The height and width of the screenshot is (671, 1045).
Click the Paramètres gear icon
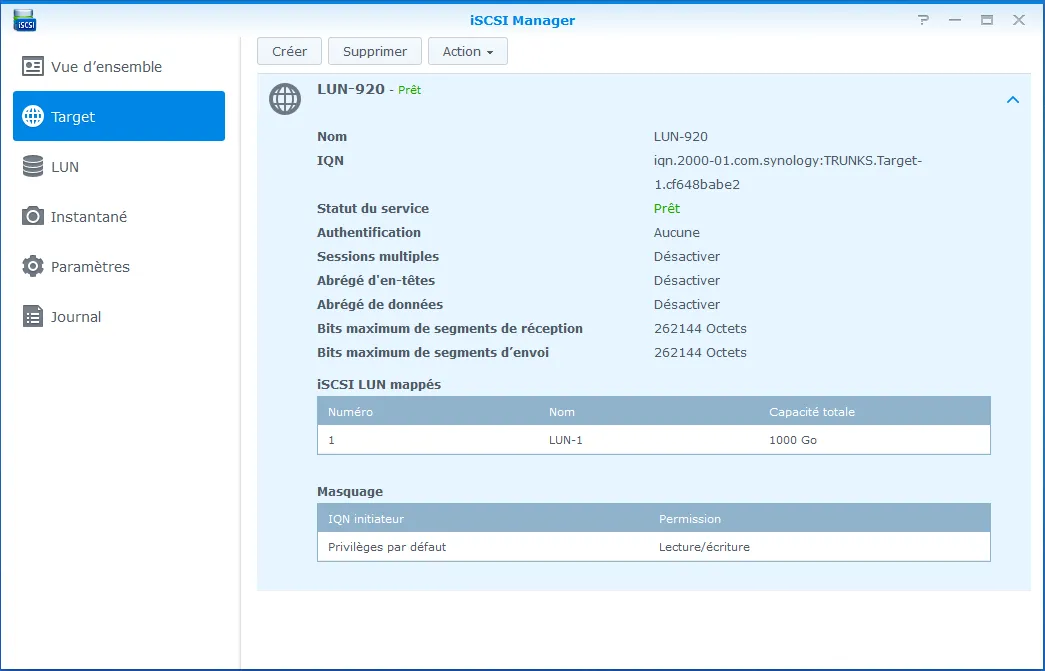(x=33, y=267)
